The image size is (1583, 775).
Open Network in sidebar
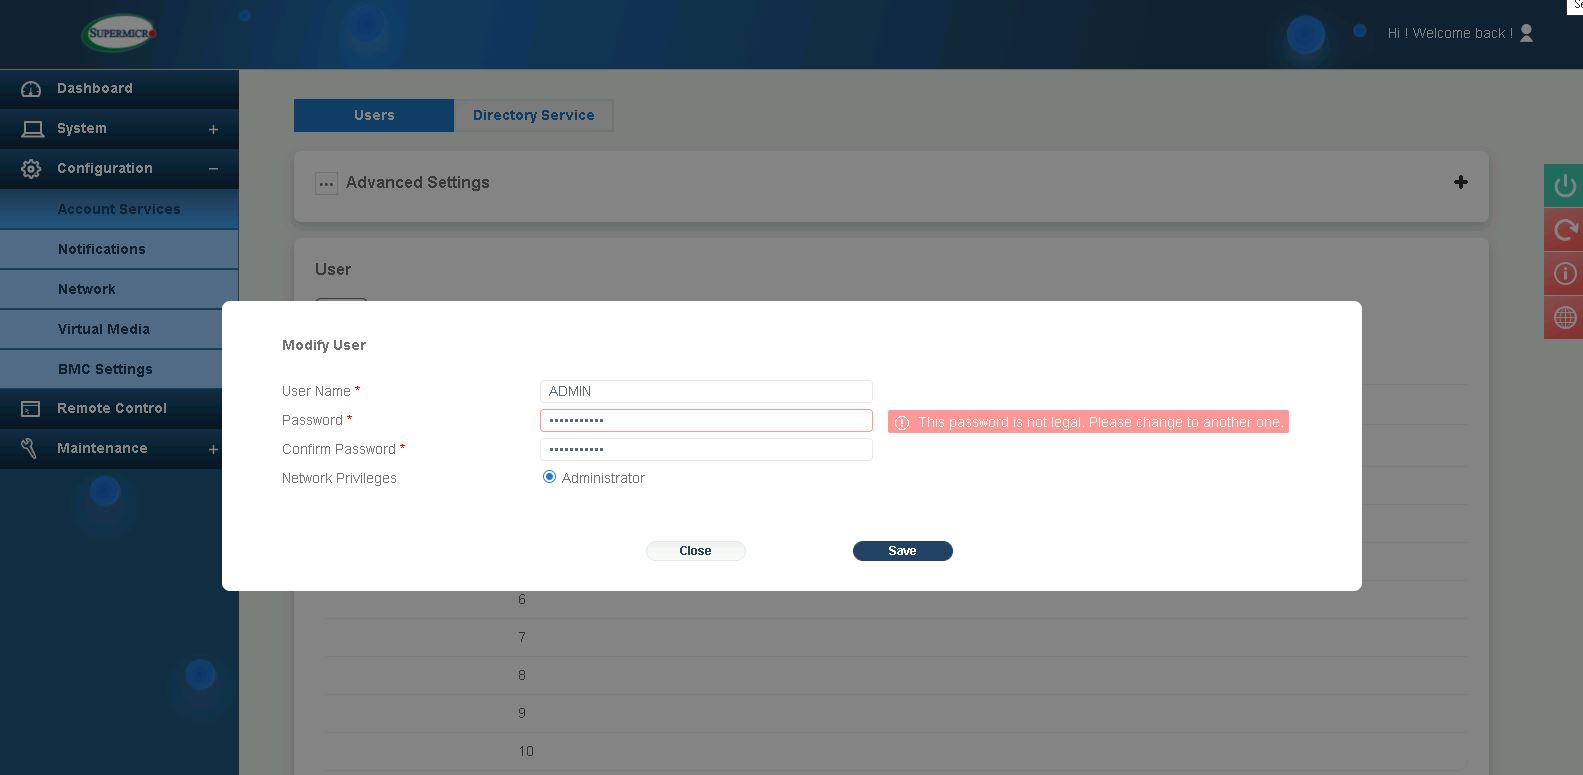(119, 289)
